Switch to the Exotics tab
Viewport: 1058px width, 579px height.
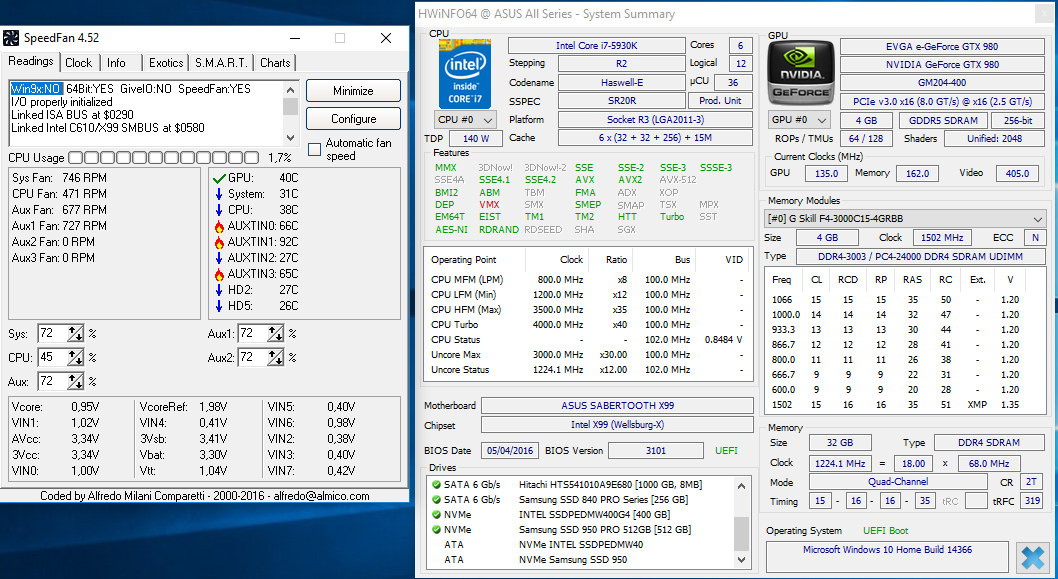tap(166, 63)
